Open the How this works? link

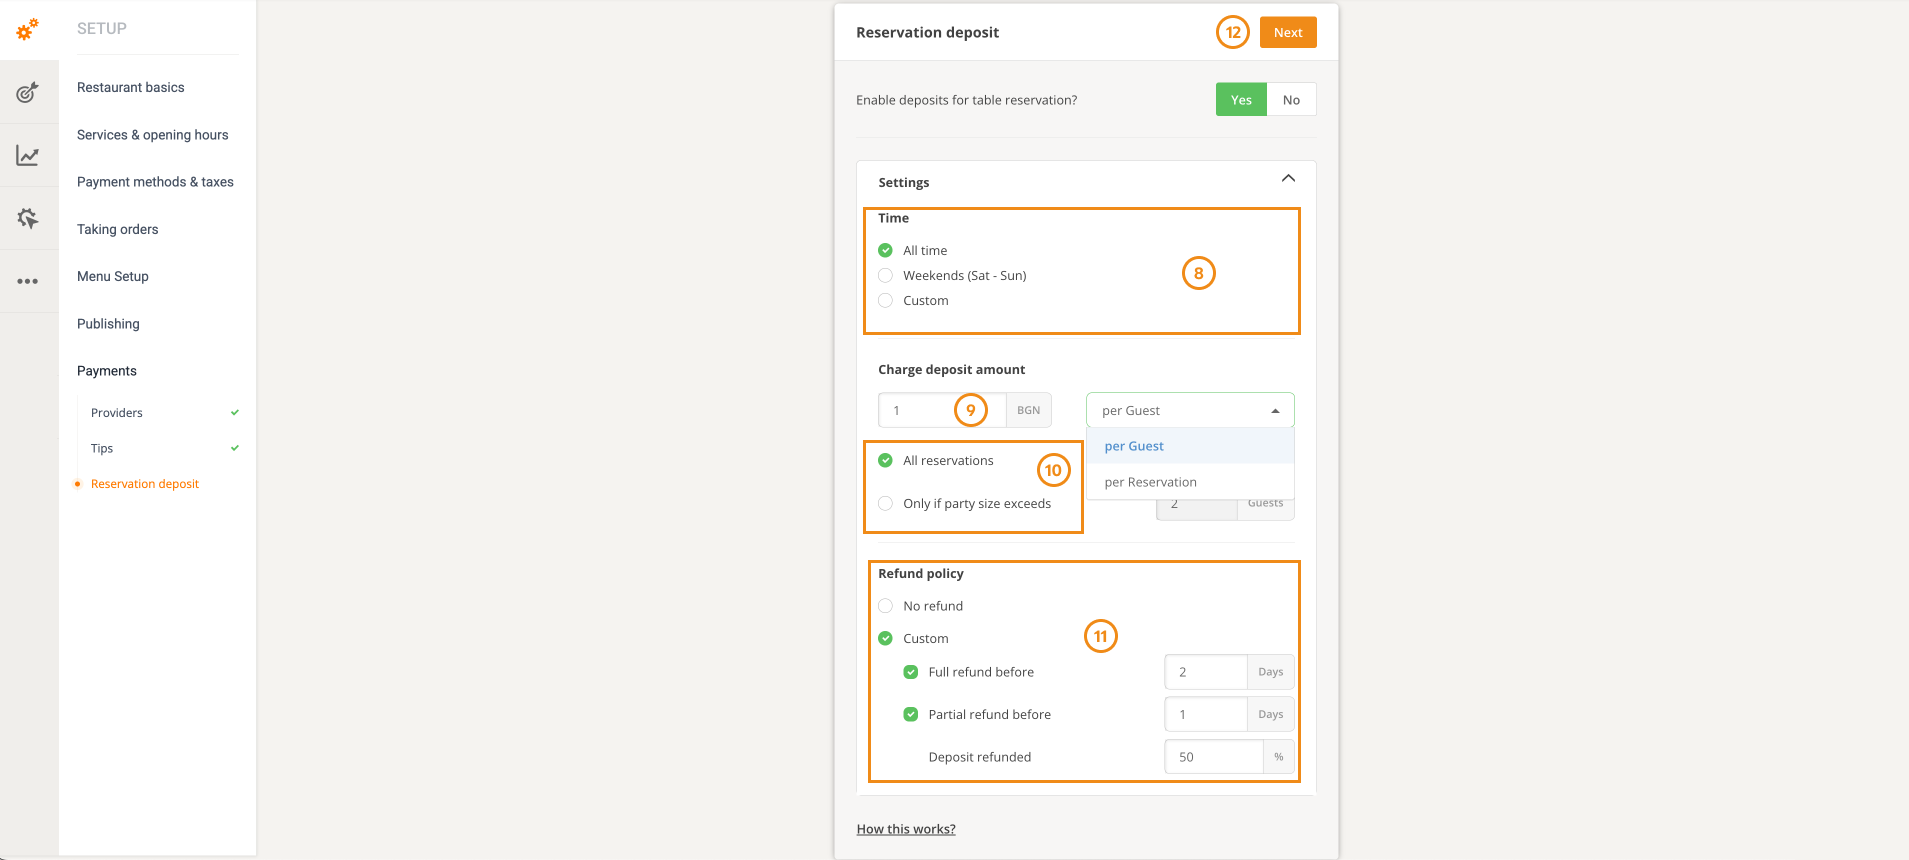[x=906, y=829]
